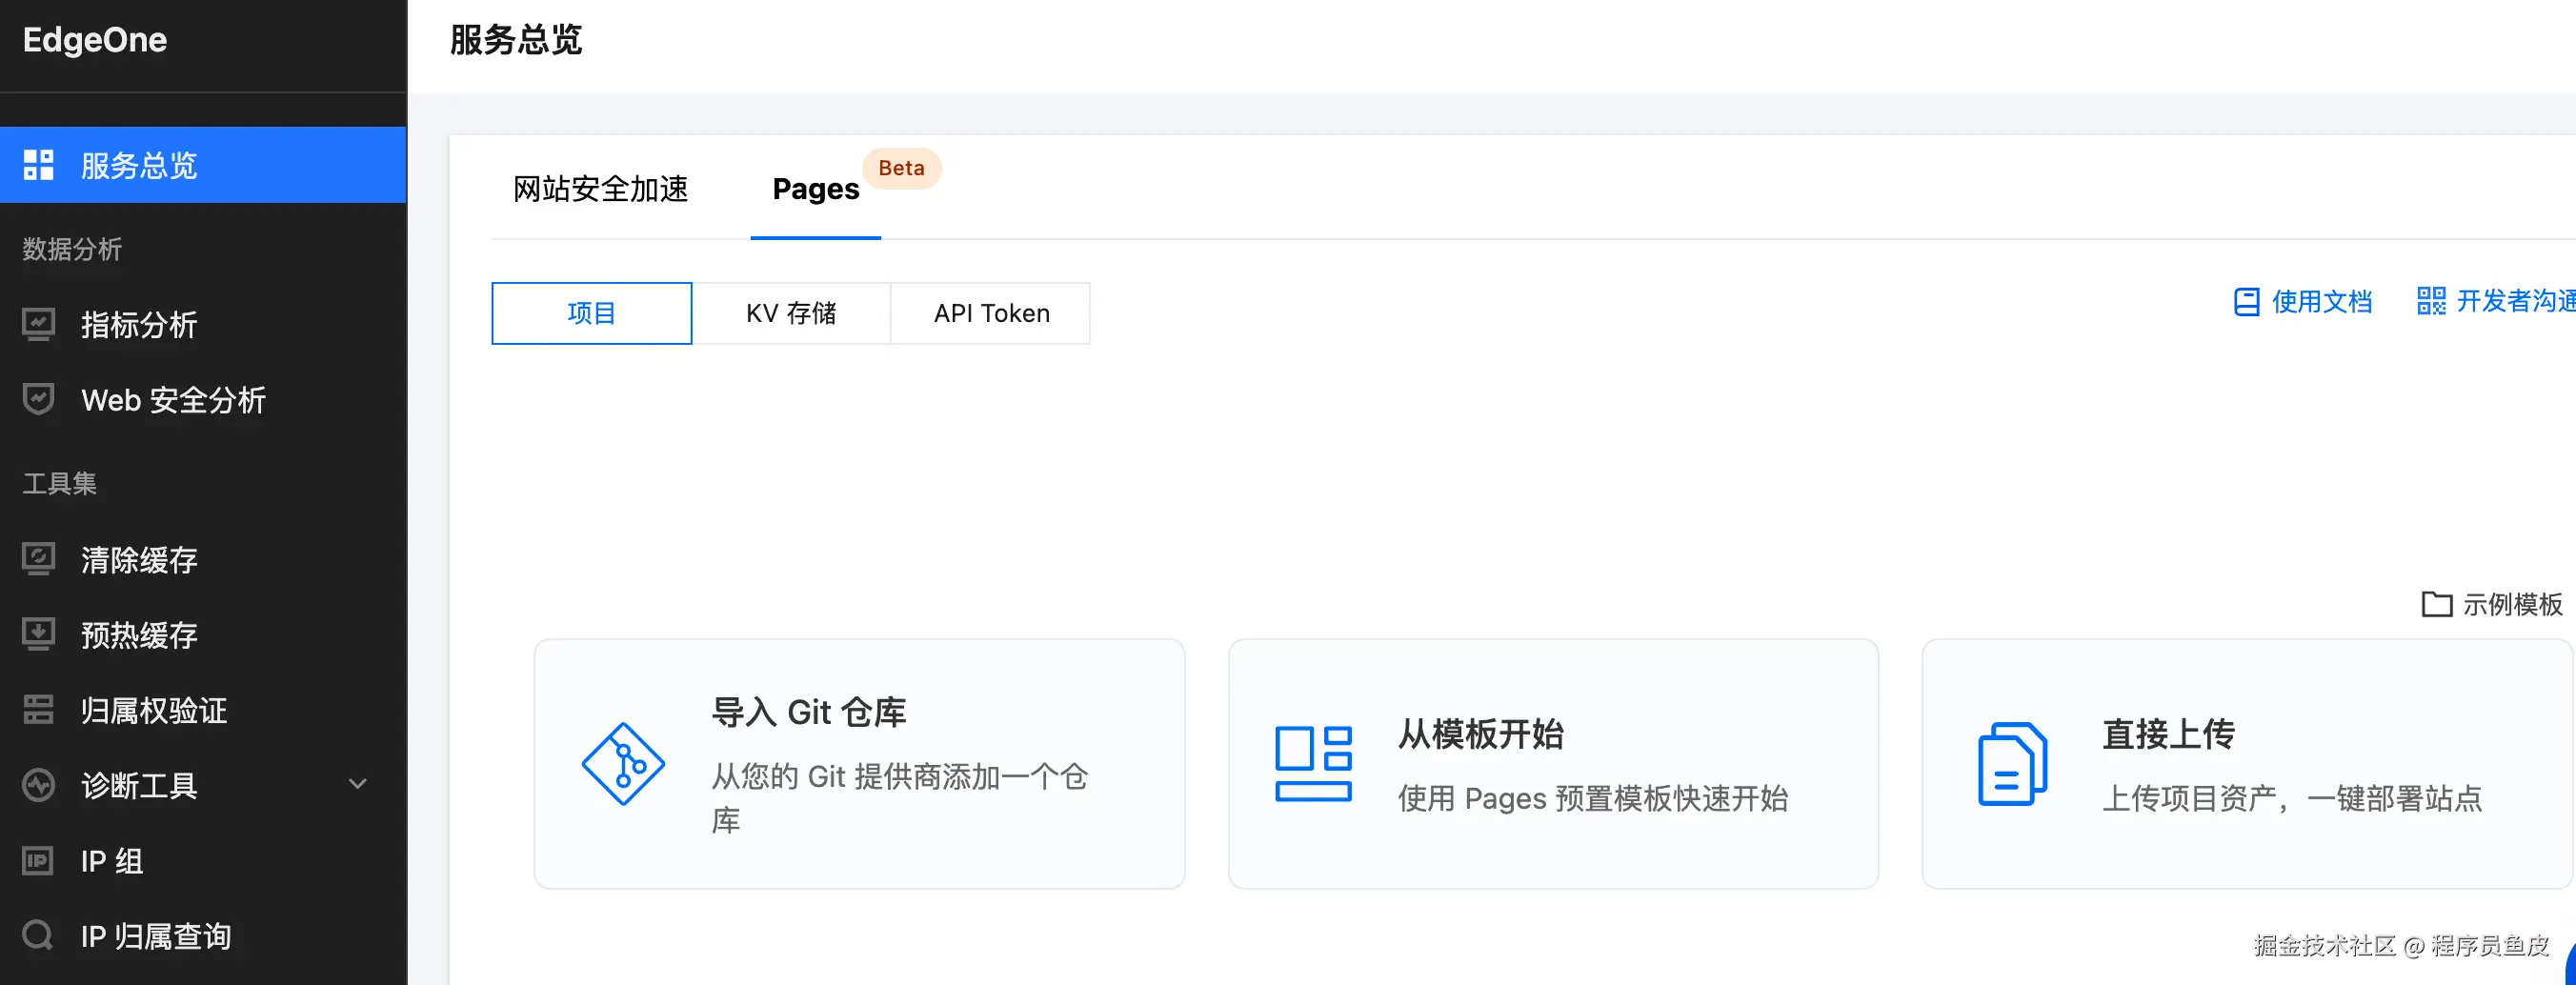Click the text 使用 Pages 预置模板快速开始
Image resolution: width=2576 pixels, height=985 pixels.
[1593, 798]
